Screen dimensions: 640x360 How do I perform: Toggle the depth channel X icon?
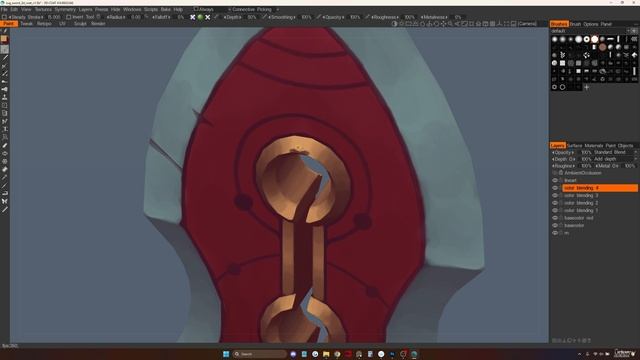tap(193, 17)
